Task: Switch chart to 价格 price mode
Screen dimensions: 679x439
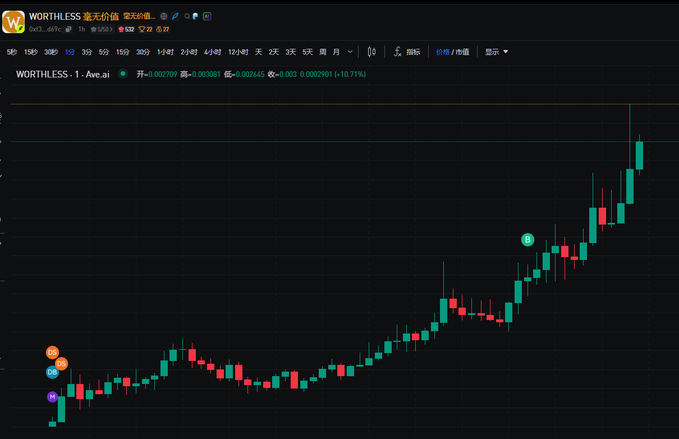Action: (x=443, y=52)
